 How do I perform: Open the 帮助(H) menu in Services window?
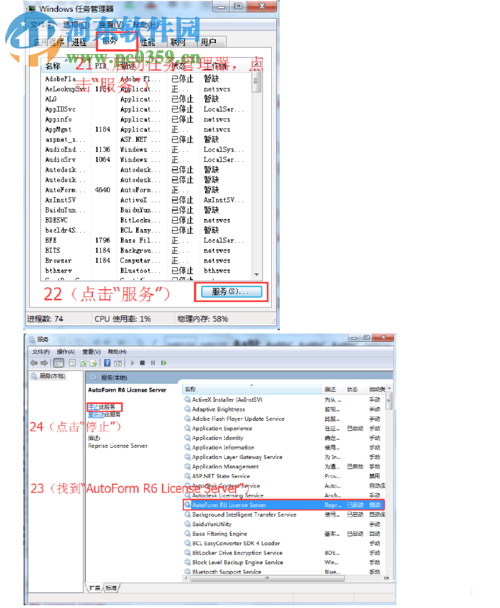click(117, 352)
